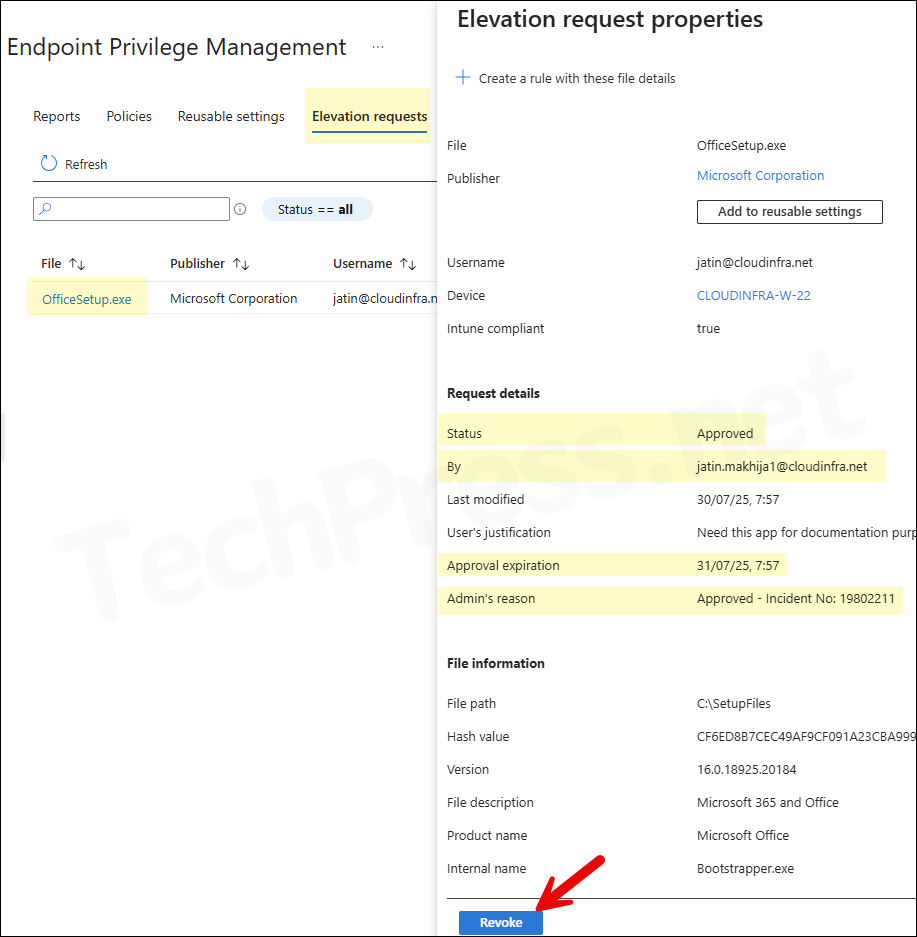Select the Incident No: 19802211 admin reason
Viewport: 917px width, 937px height.
coord(796,598)
